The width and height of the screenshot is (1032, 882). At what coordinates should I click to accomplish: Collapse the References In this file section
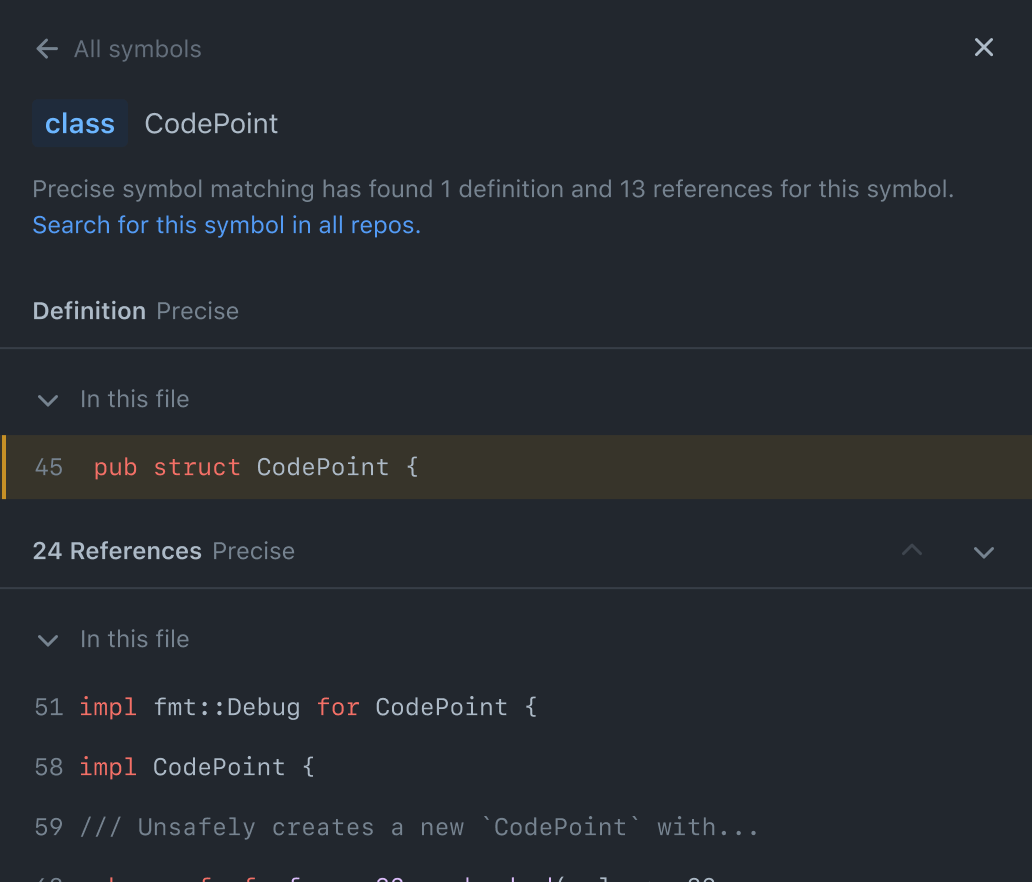pos(47,640)
